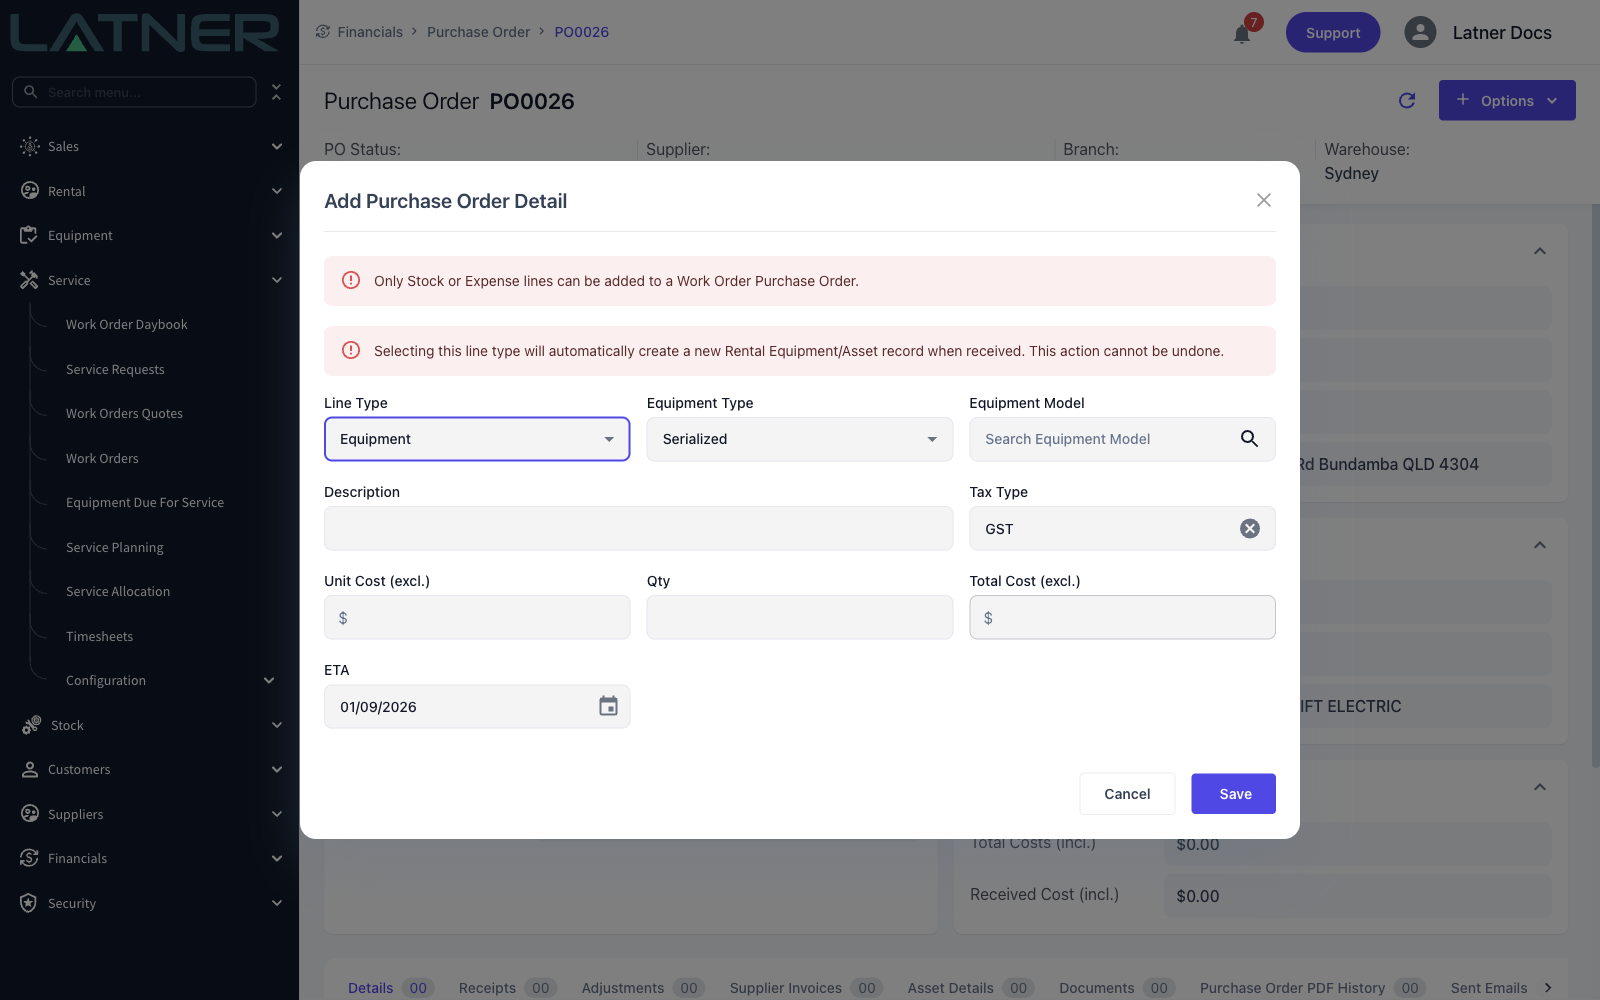1600x1000 pixels.
Task: Open the ETA calendar picker icon
Action: (608, 707)
